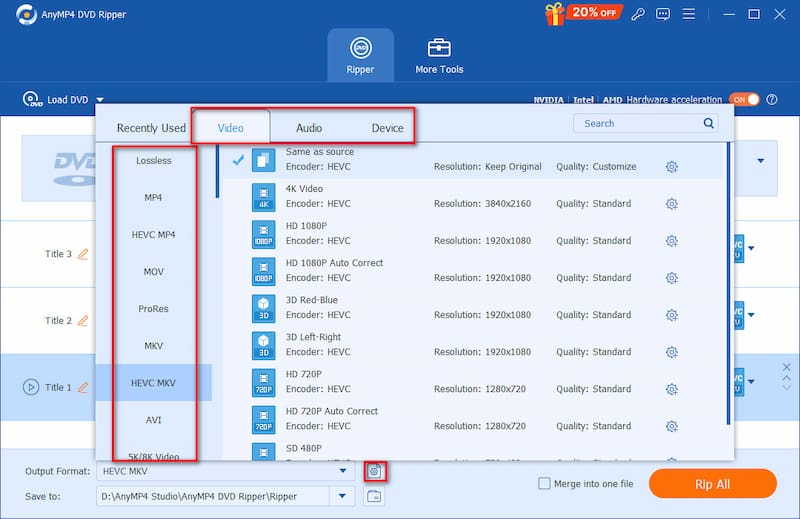Expand Title 2 format dropdown arrow
Viewport: 800px width, 519px height.
(x=751, y=315)
